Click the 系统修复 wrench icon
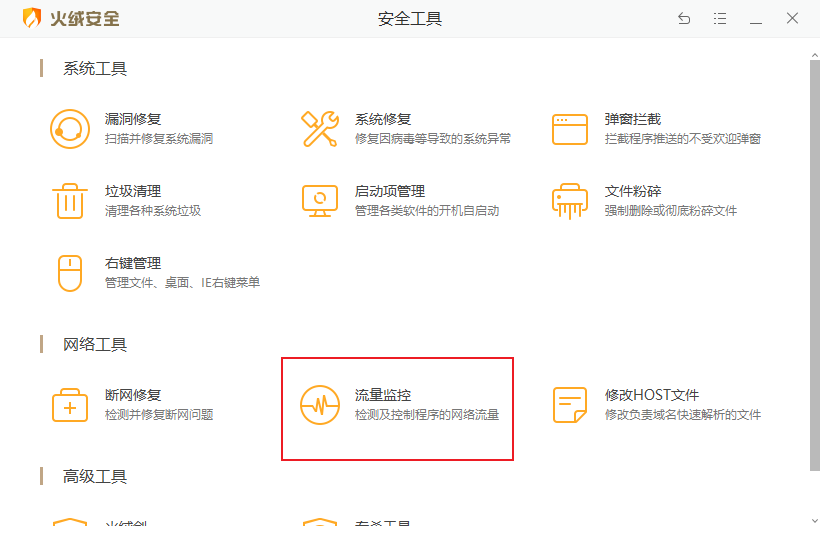 [320, 129]
